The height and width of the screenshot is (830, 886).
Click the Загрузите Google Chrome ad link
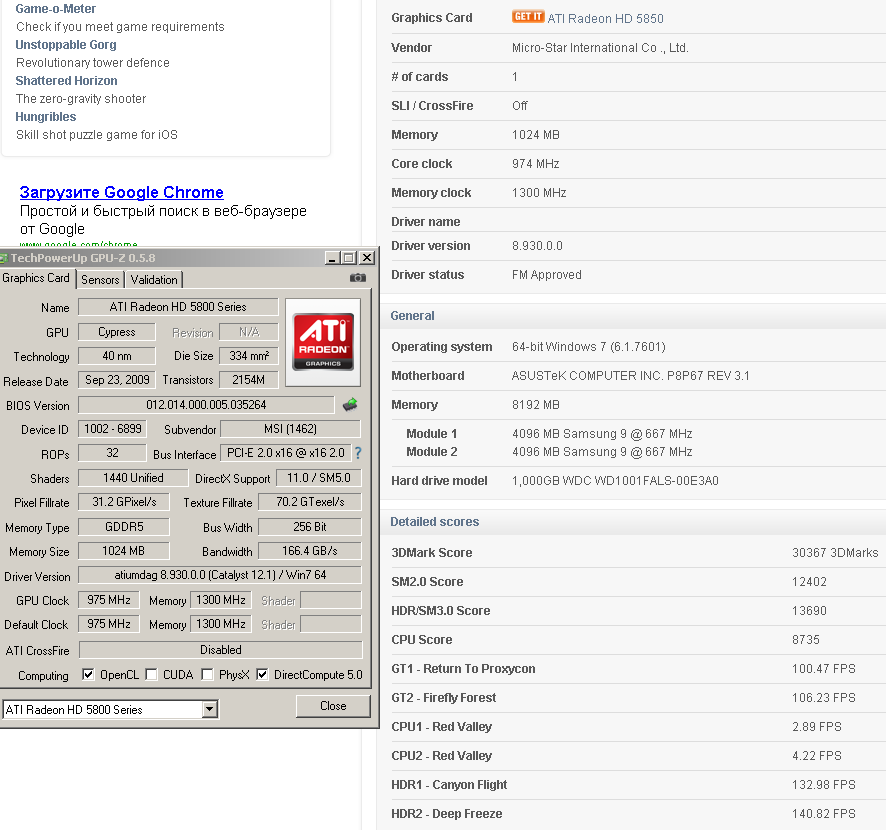click(x=121, y=192)
